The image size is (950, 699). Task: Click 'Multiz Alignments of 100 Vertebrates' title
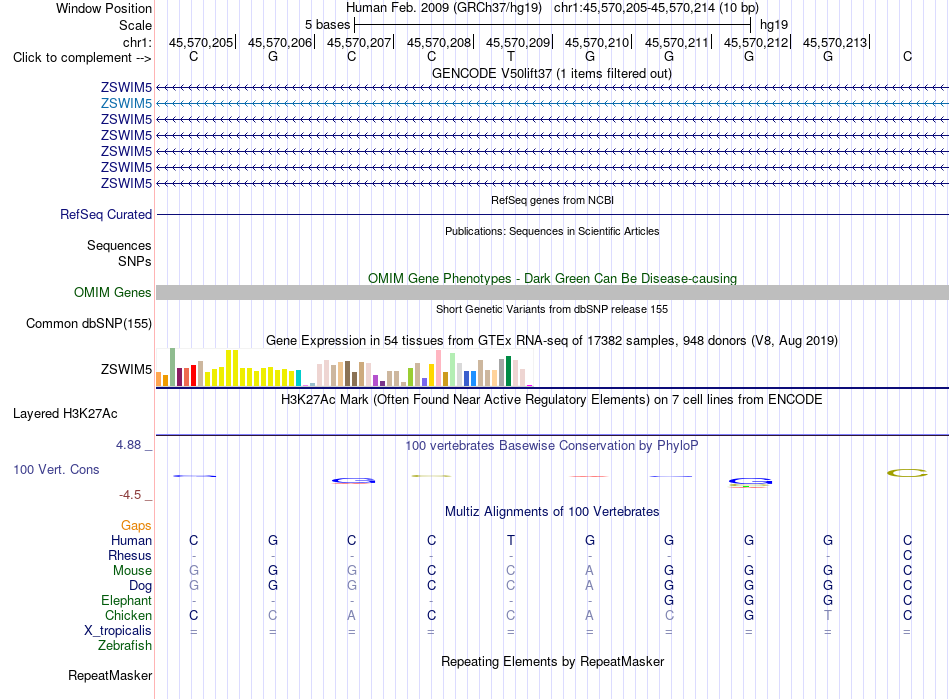point(552,512)
